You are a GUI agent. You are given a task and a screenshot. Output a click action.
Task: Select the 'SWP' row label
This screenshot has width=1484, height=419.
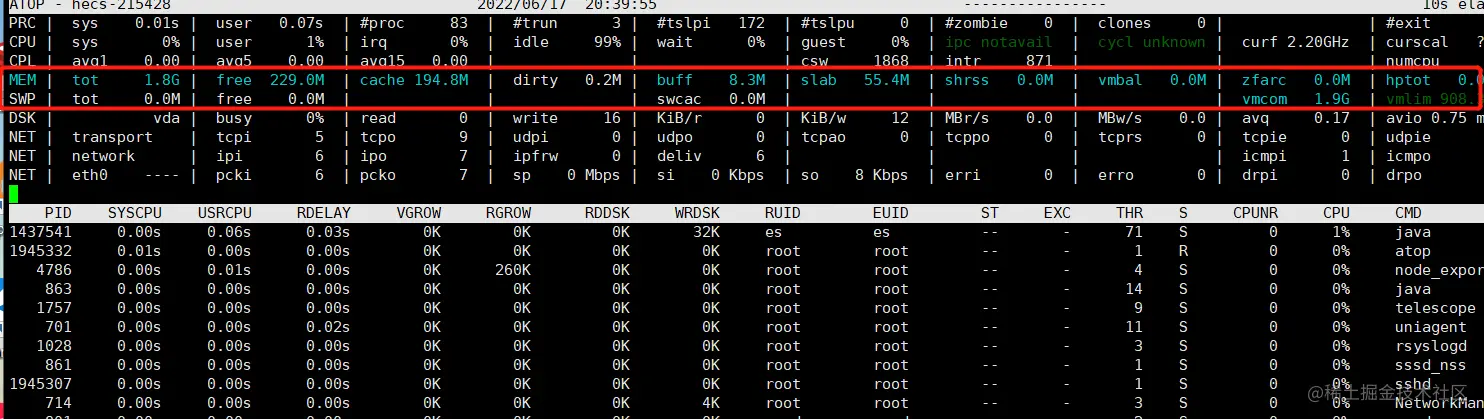point(21,99)
